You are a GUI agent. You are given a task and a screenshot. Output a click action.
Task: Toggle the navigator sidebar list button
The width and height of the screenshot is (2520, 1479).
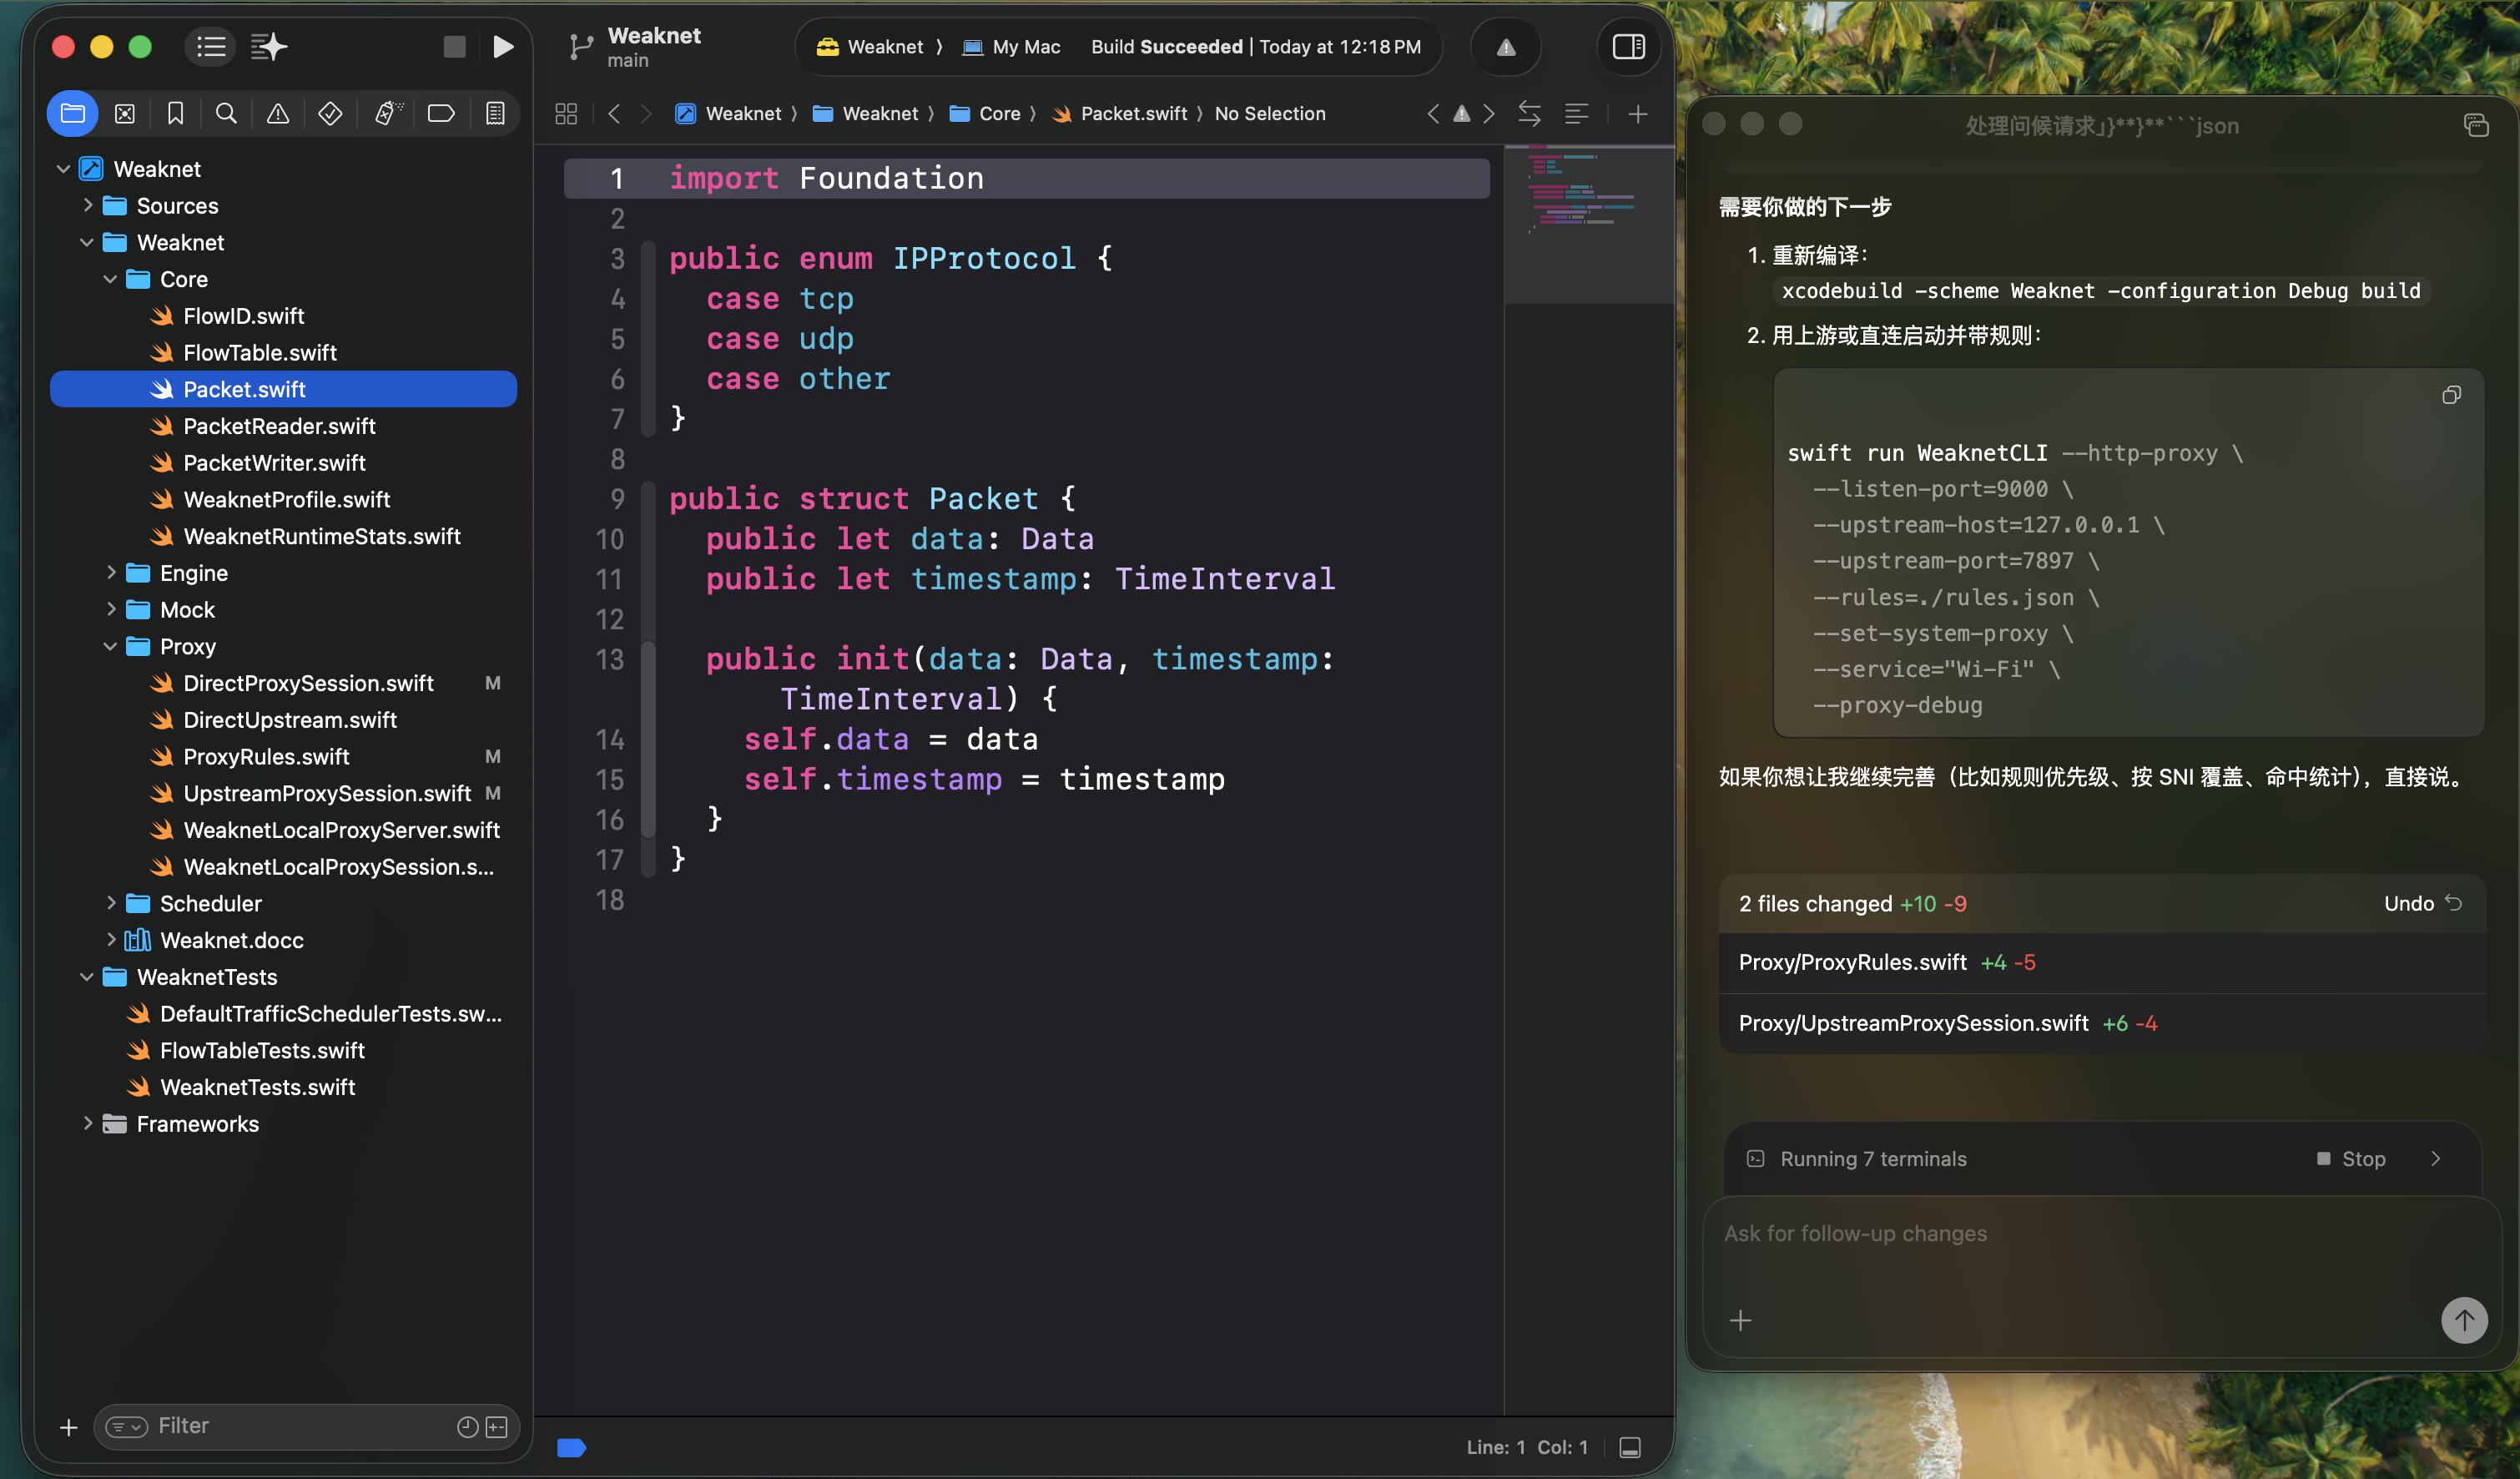click(211, 46)
